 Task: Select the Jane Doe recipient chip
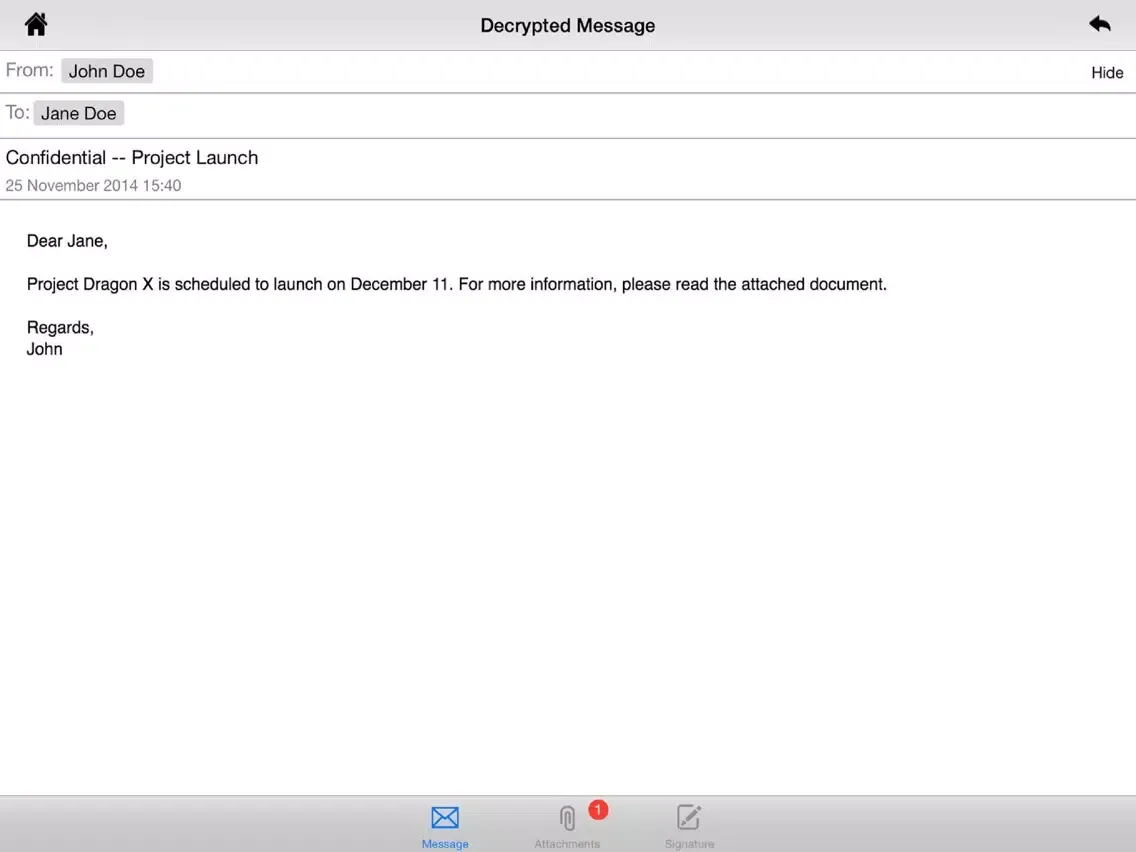(x=78, y=113)
